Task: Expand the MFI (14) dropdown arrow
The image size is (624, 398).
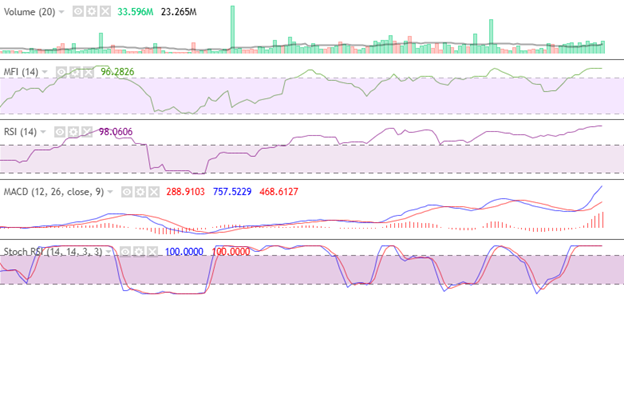Action: click(45, 72)
